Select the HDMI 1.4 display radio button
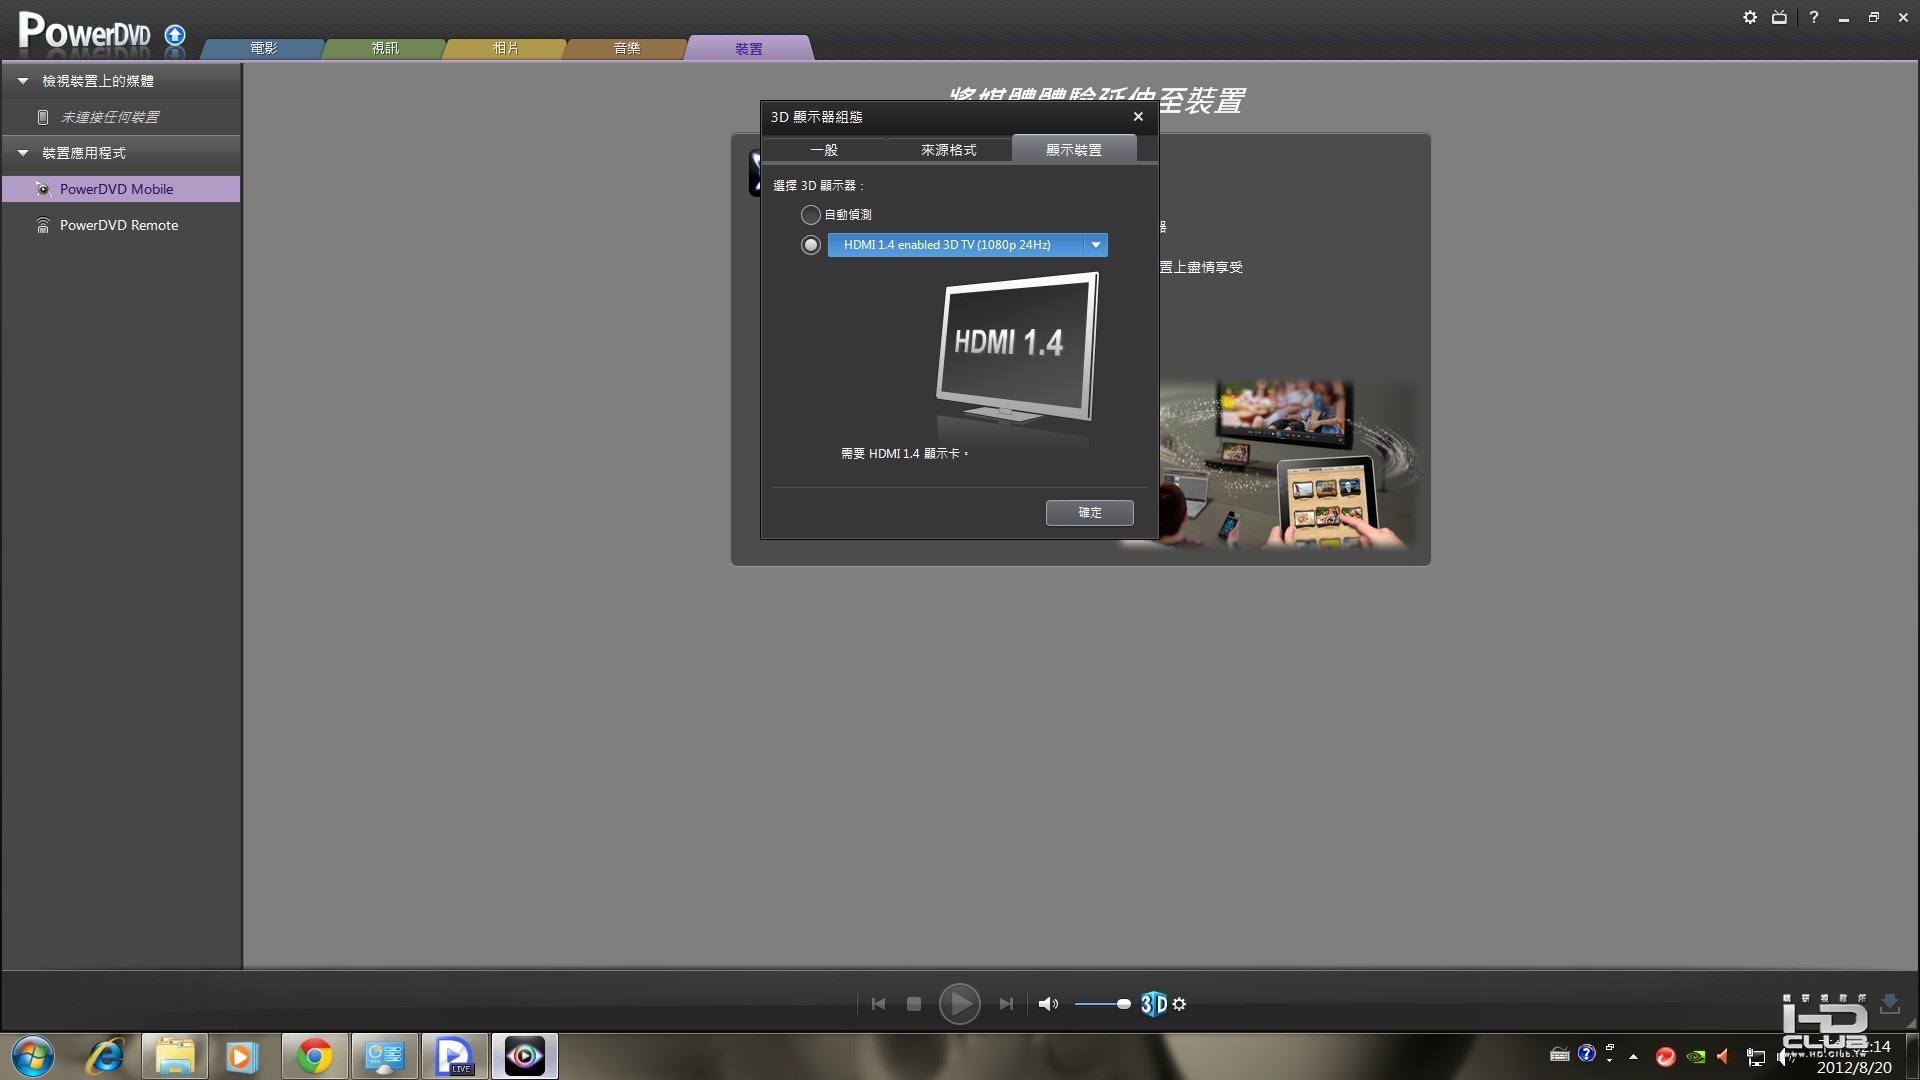Screen dimensions: 1920x1080 (x=811, y=245)
